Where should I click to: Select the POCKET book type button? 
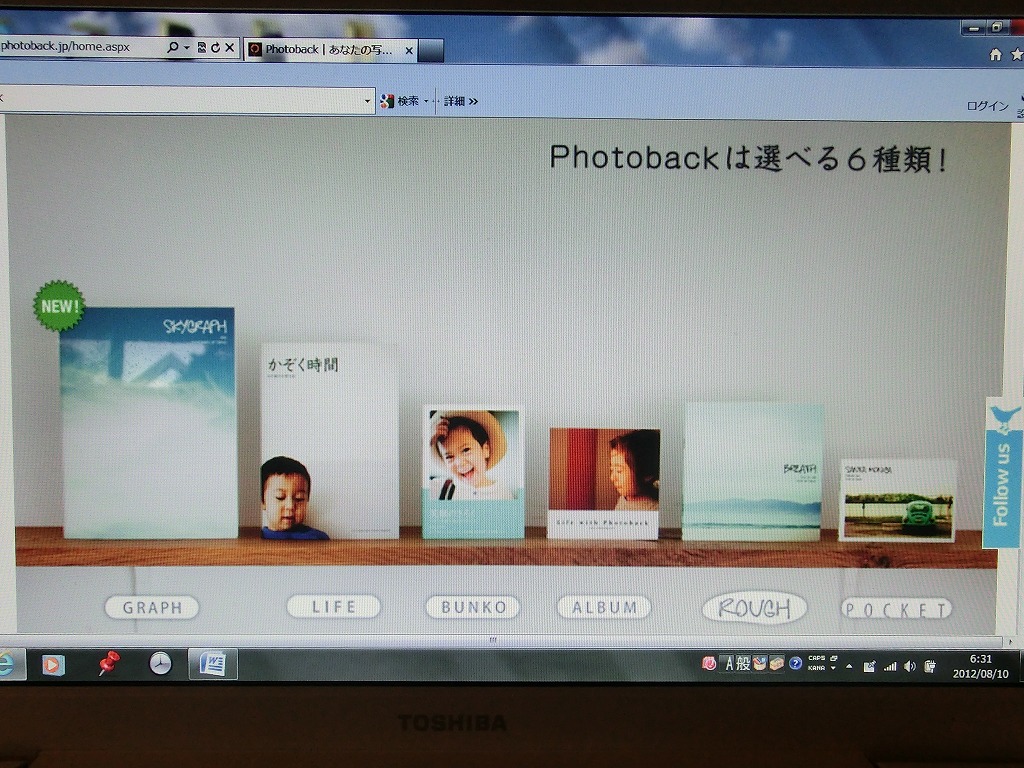pos(897,609)
